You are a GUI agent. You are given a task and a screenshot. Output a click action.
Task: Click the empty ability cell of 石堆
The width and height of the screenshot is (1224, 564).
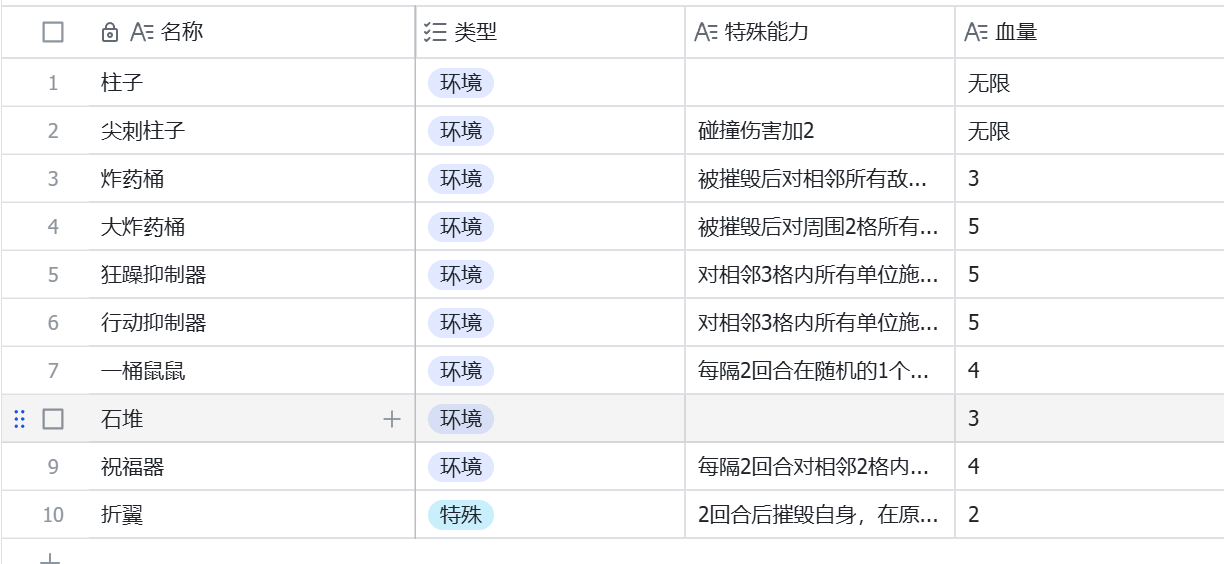(x=820, y=418)
